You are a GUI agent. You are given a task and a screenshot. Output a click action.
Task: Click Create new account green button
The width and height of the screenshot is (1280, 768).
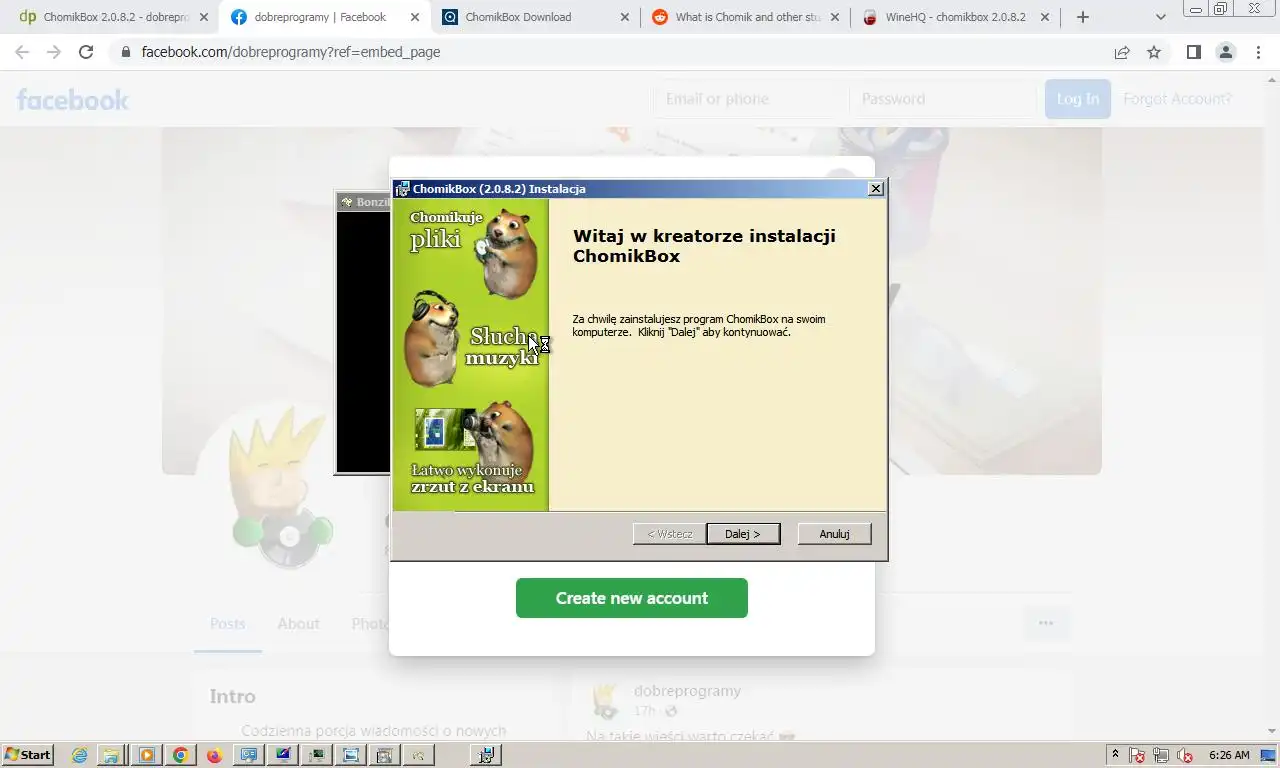[632, 598]
